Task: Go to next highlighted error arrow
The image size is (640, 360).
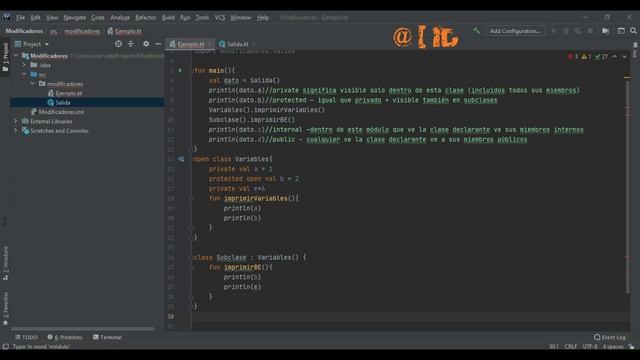Action: (x=624, y=57)
